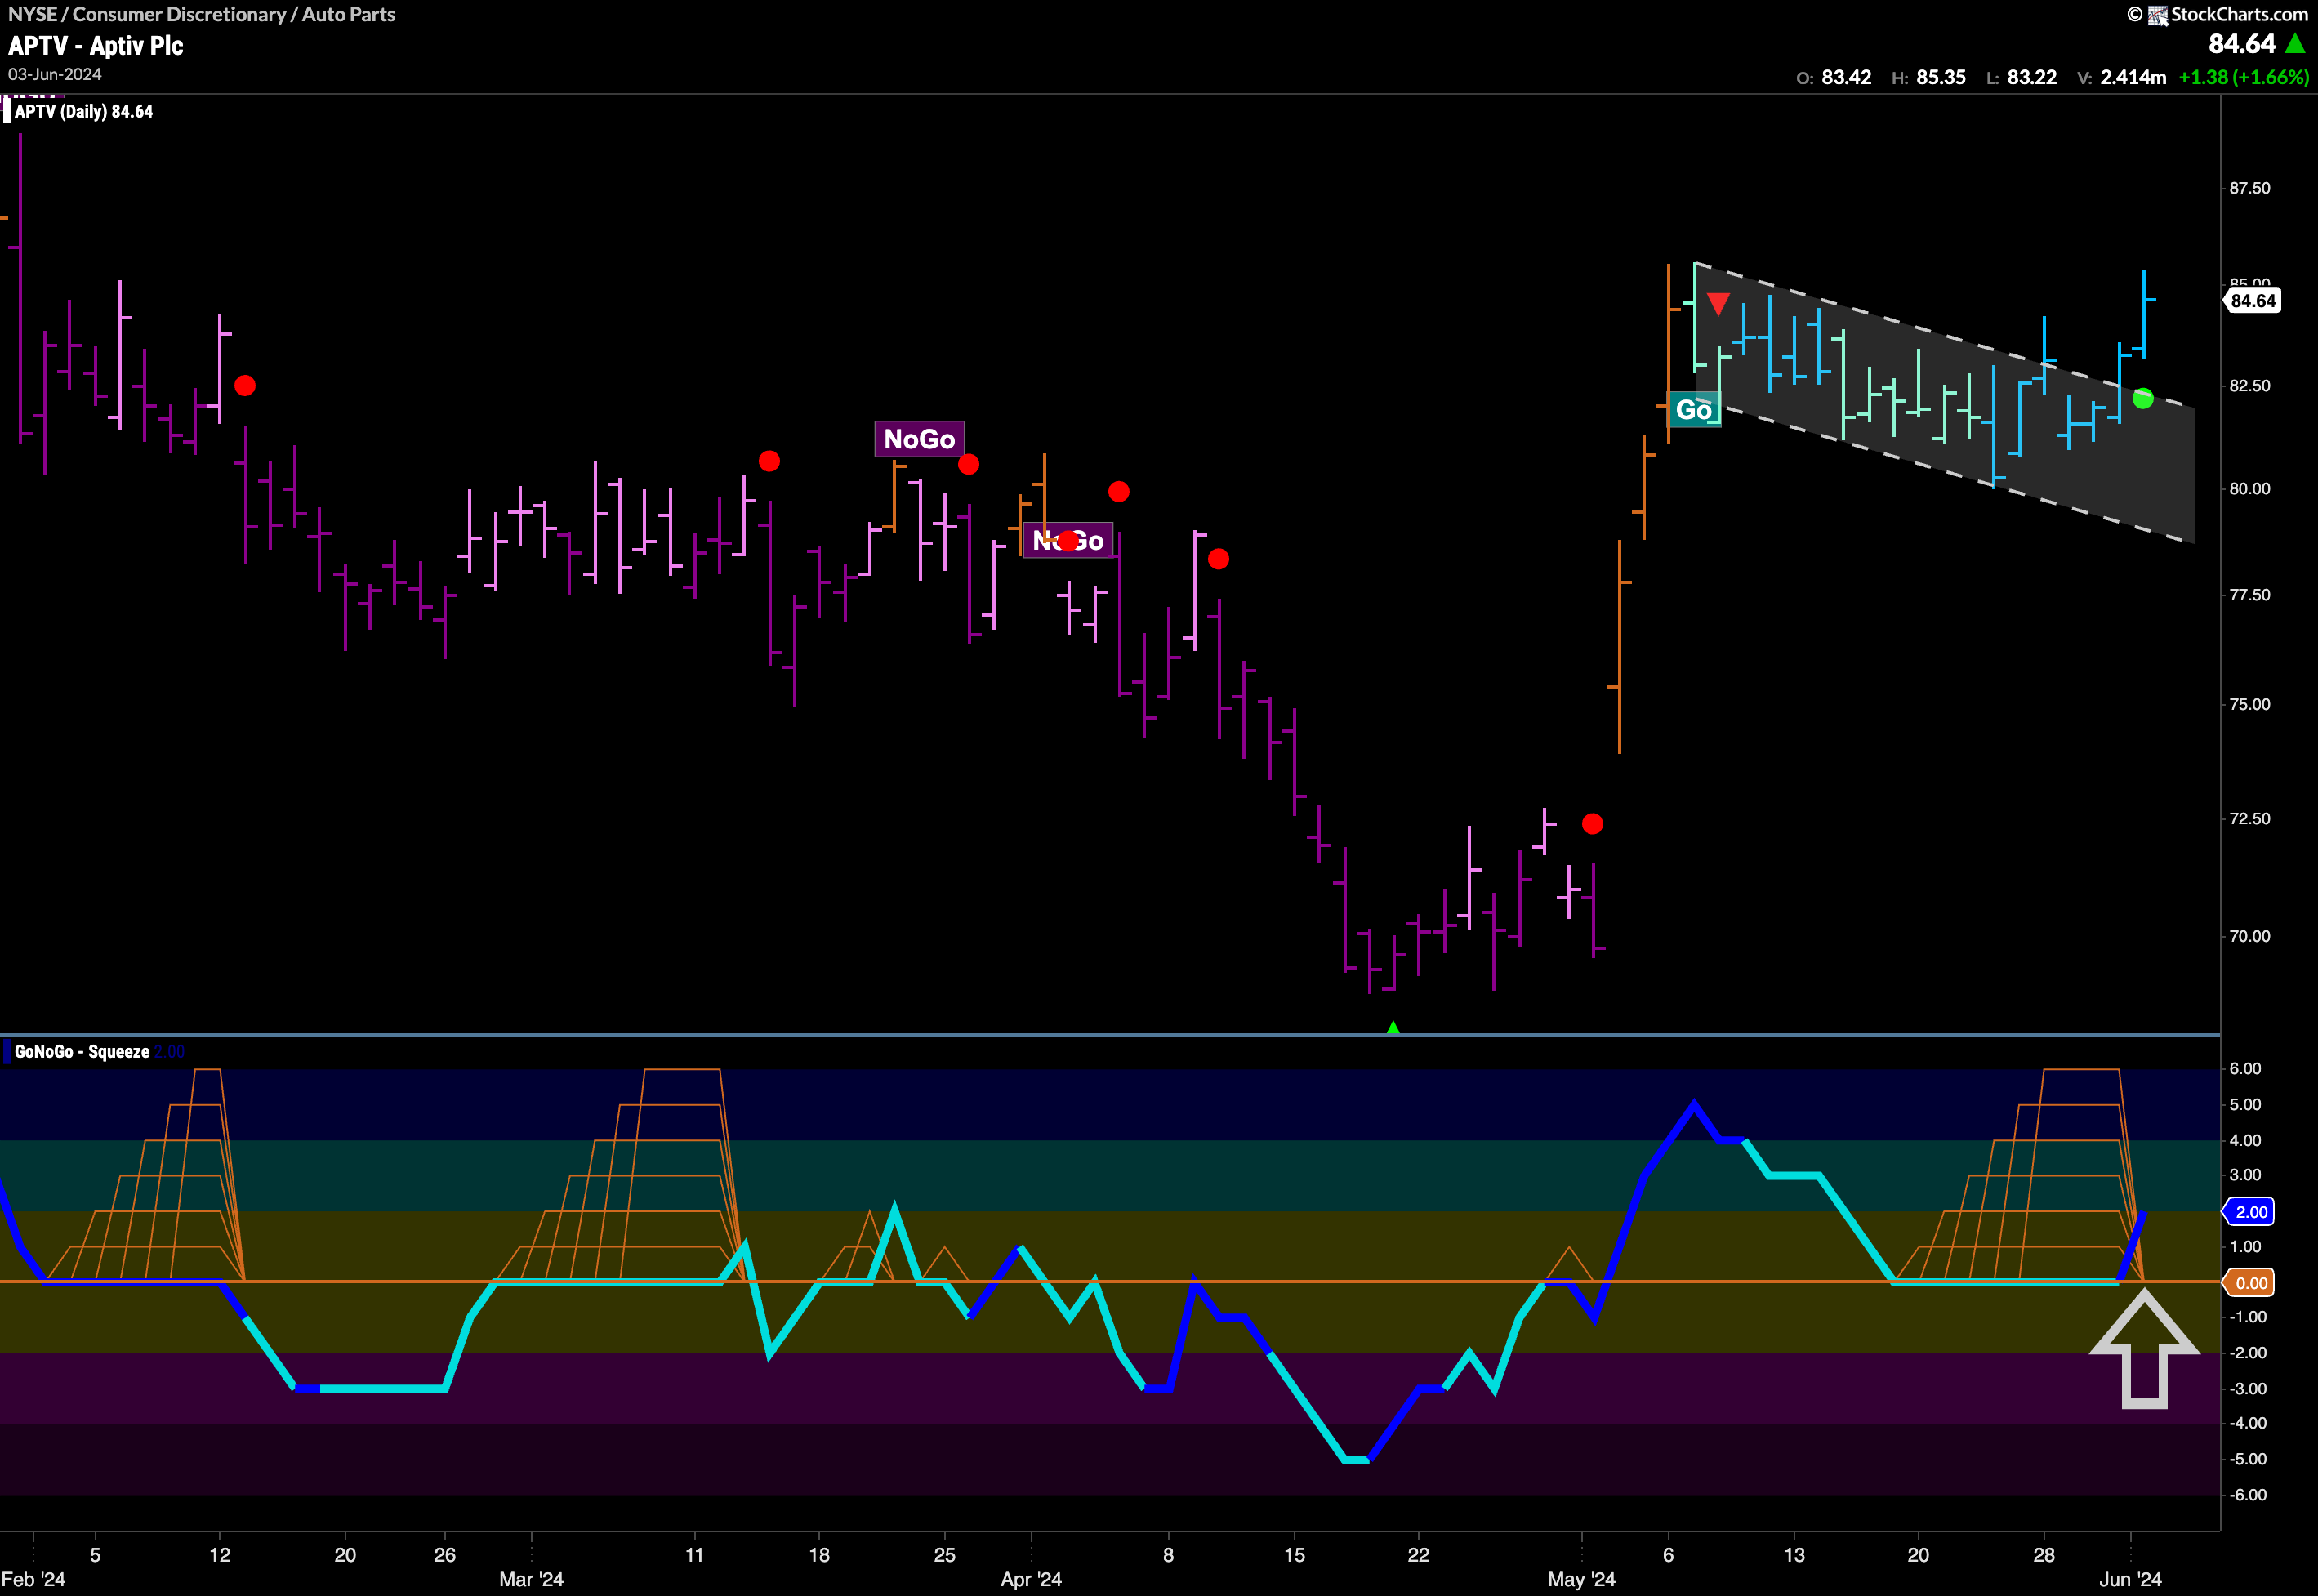The width and height of the screenshot is (2318, 1596).
Task: Click the 87.50 price axis label
Action: 2250,188
